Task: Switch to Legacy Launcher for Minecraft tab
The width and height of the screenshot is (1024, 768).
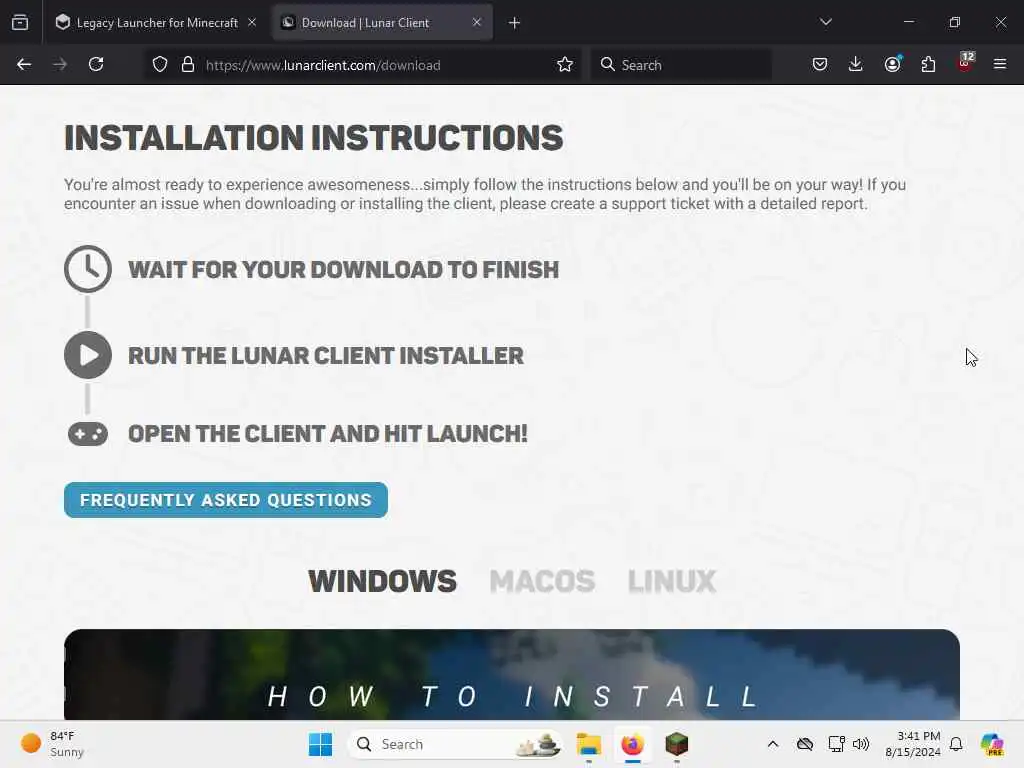Action: point(157,23)
